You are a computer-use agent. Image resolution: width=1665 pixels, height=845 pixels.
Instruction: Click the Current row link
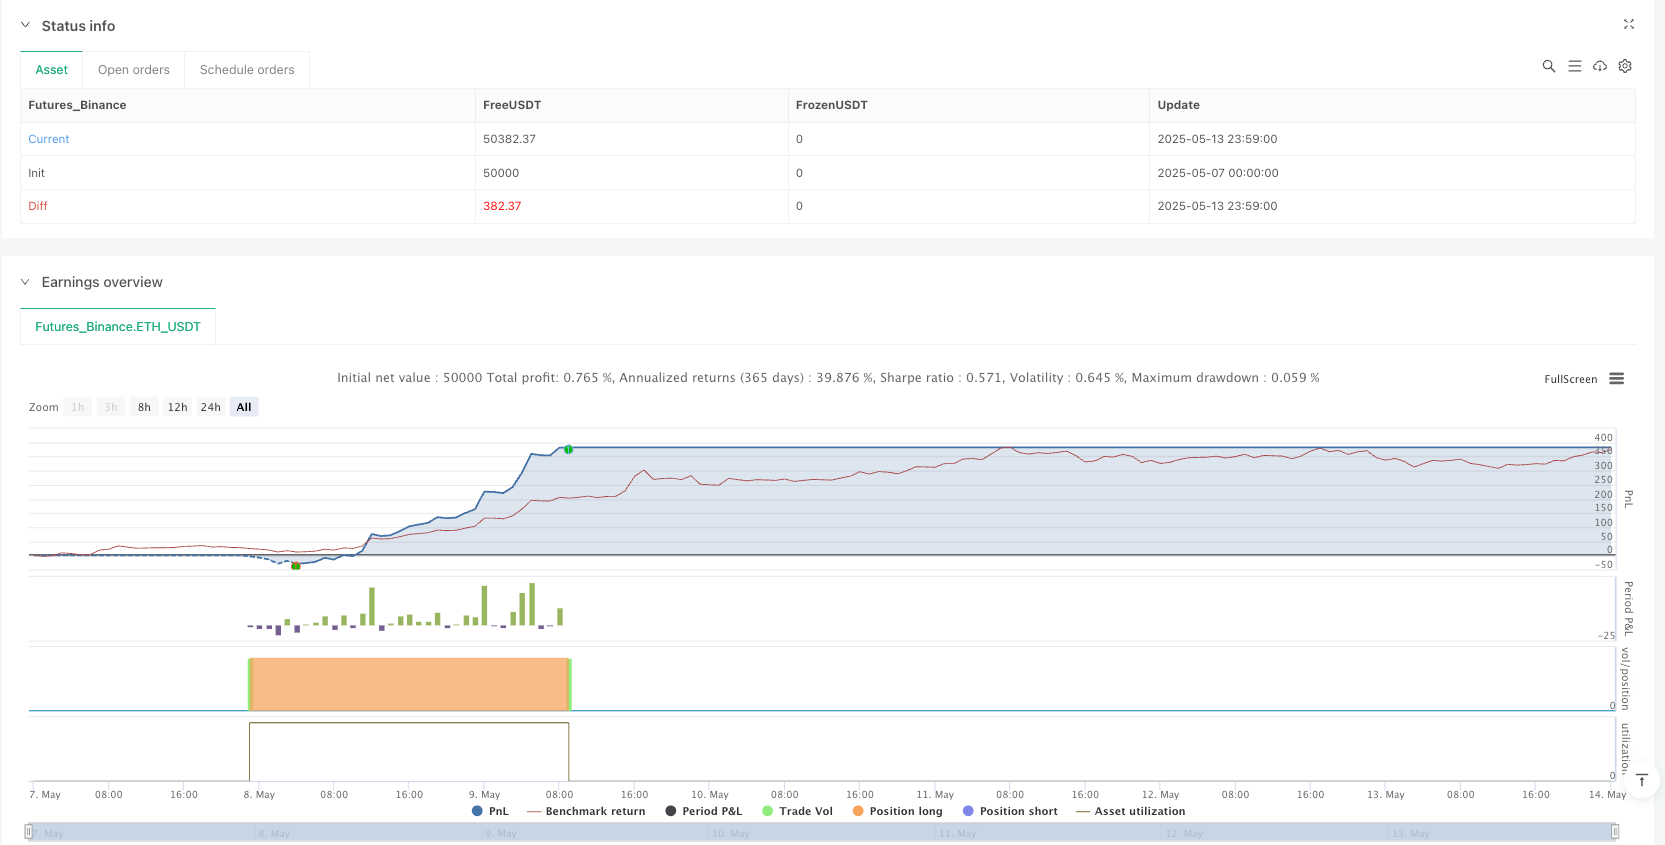tap(49, 139)
